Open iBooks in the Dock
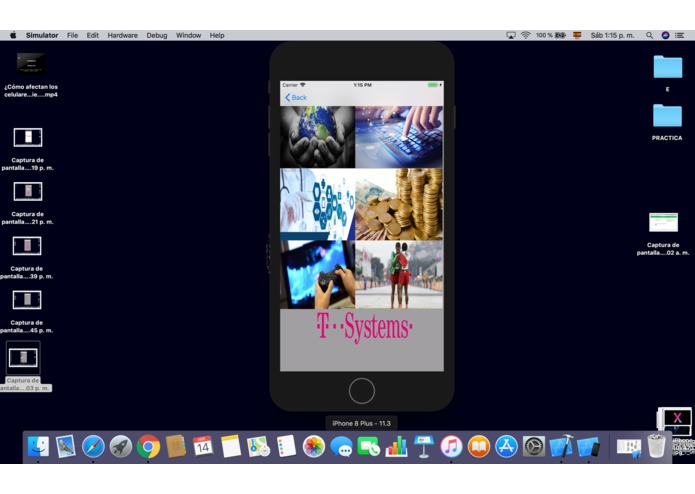 479,447
